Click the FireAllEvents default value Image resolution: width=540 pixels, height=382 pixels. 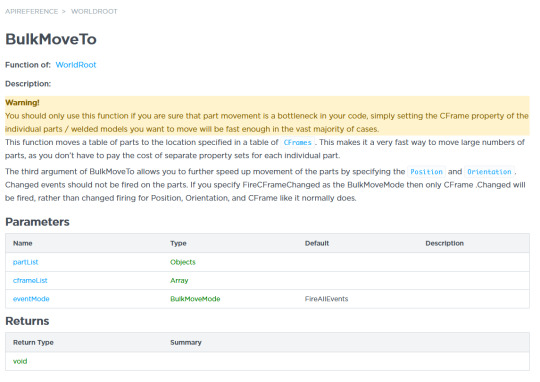click(326, 299)
